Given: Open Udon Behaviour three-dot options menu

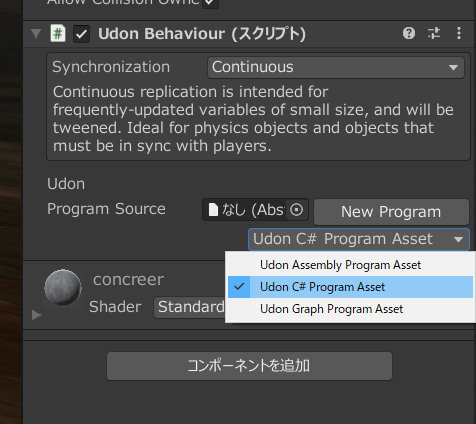Looking at the screenshot, I should pyautogui.click(x=459, y=33).
